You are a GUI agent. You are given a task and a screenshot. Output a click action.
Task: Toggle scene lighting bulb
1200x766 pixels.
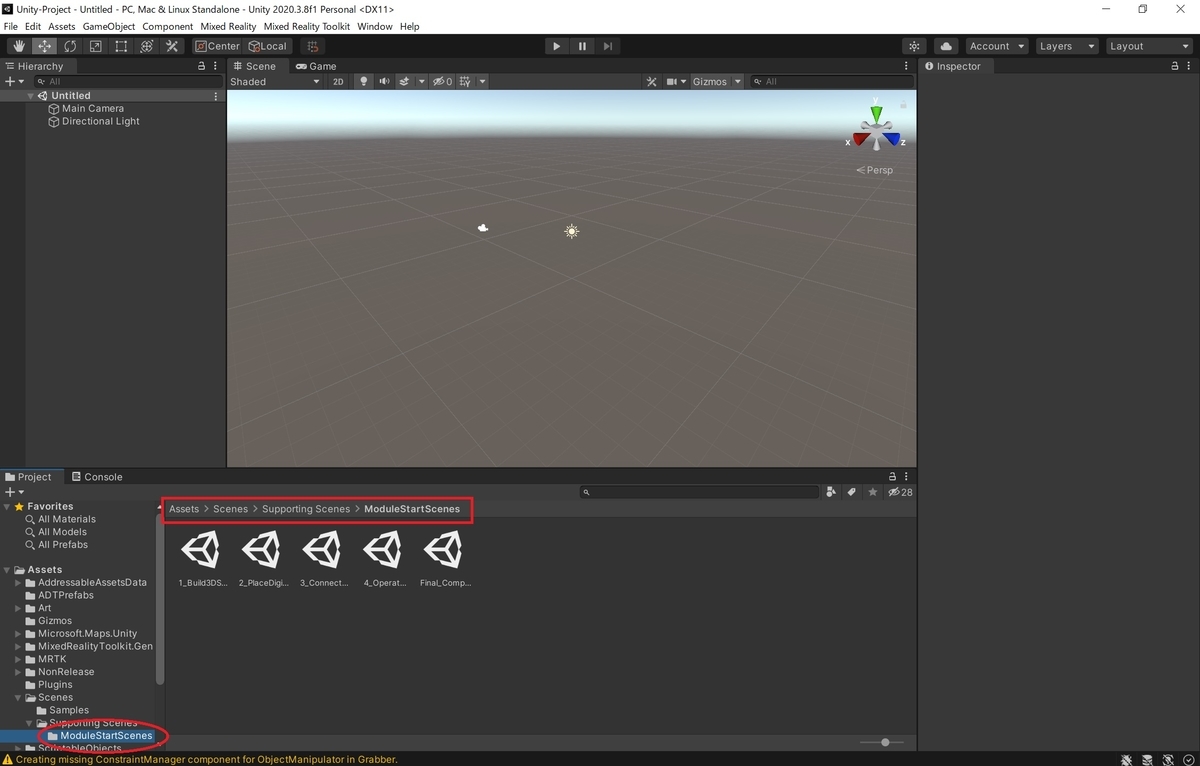pyautogui.click(x=363, y=82)
